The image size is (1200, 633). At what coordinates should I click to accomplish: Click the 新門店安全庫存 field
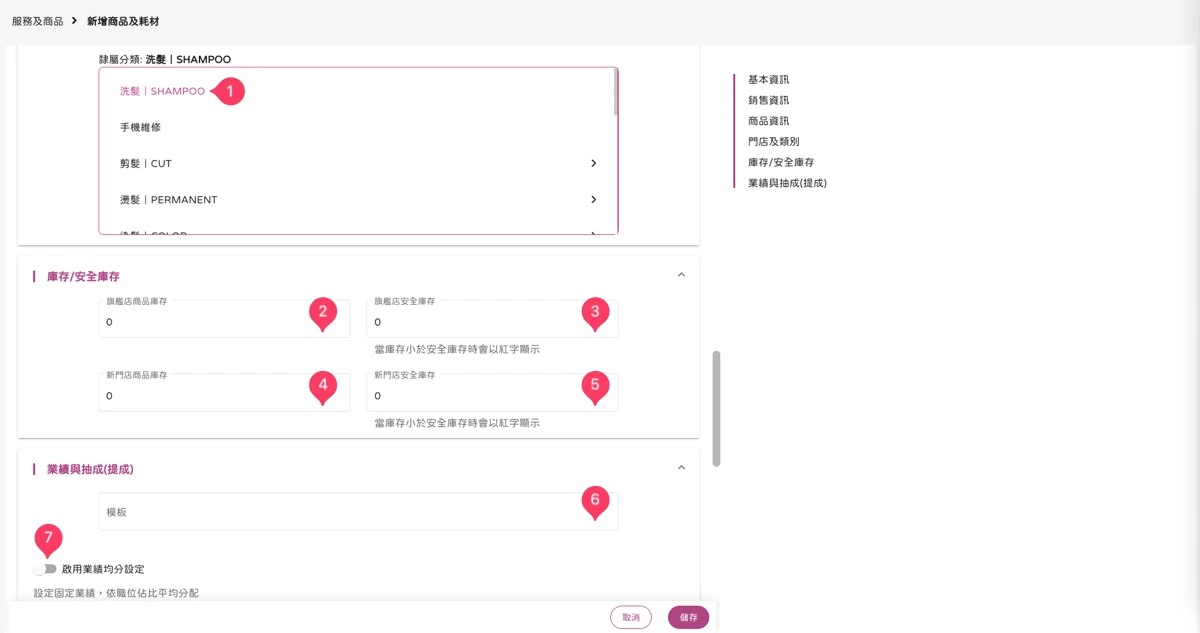point(492,392)
